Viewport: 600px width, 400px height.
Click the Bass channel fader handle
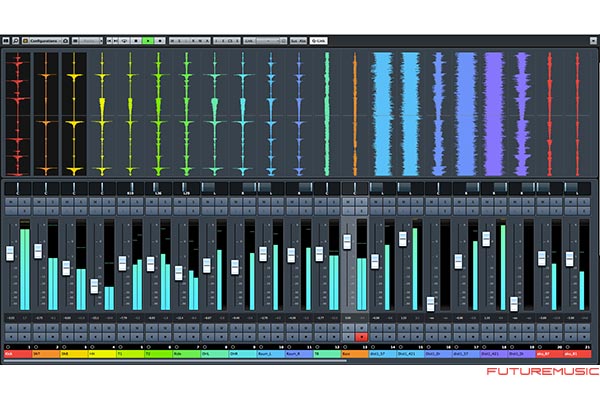(x=347, y=242)
